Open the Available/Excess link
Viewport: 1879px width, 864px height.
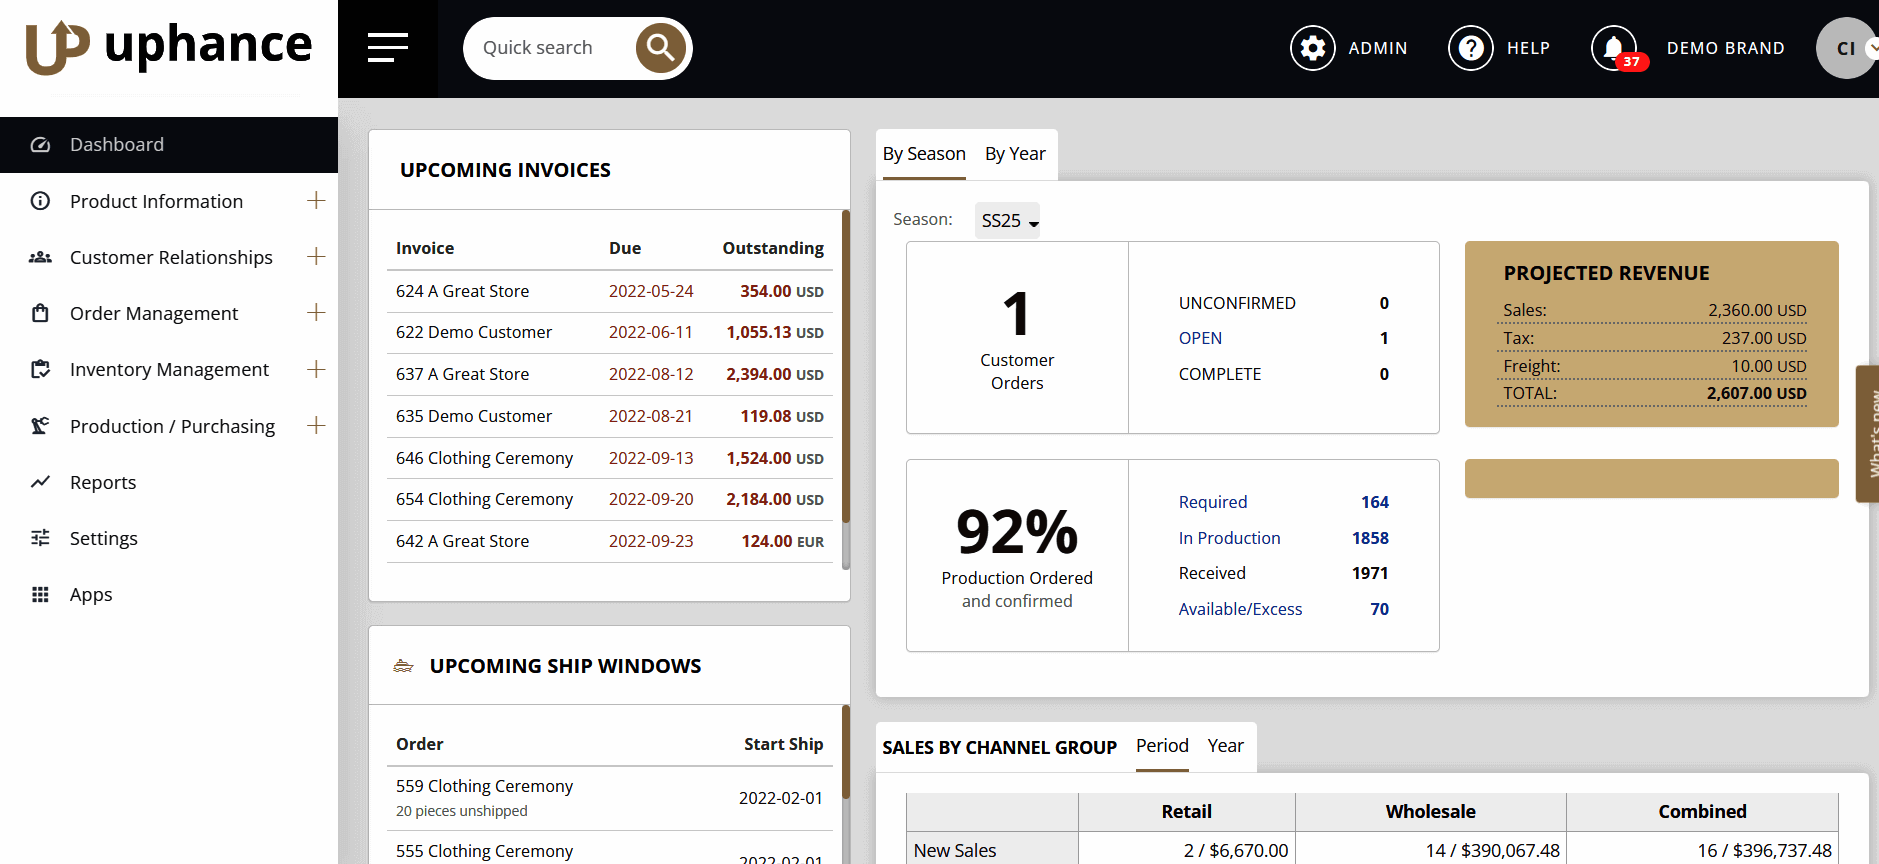click(1240, 609)
